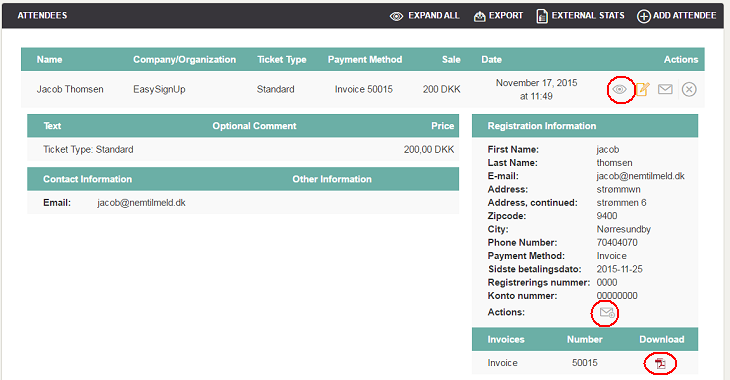The width and height of the screenshot is (730, 380).
Task: Click the Date column header
Action: tap(492, 60)
